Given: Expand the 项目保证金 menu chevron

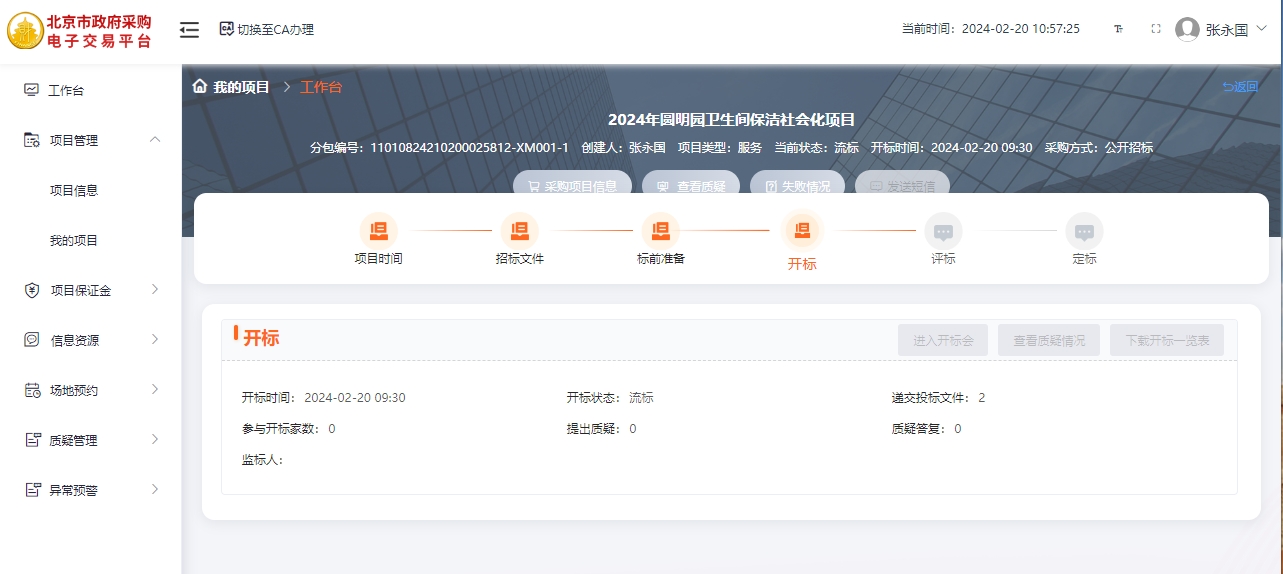Looking at the screenshot, I should click(155, 290).
